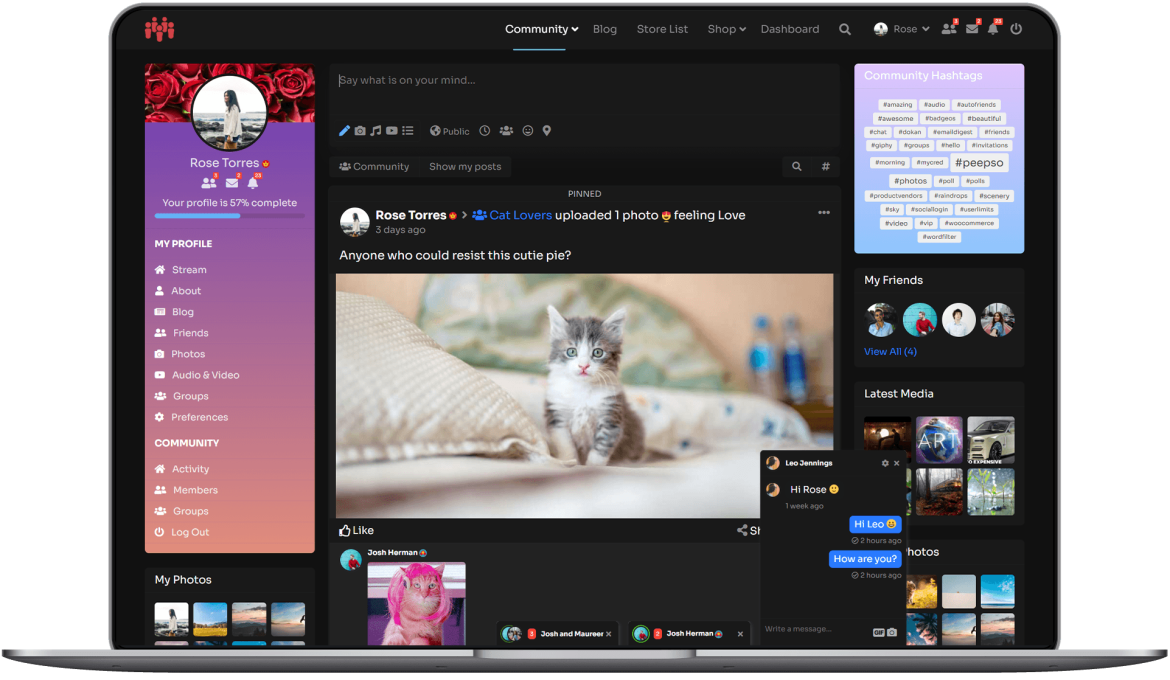Open the mood smiley icon in composer
1170x680 pixels.
[528, 131]
